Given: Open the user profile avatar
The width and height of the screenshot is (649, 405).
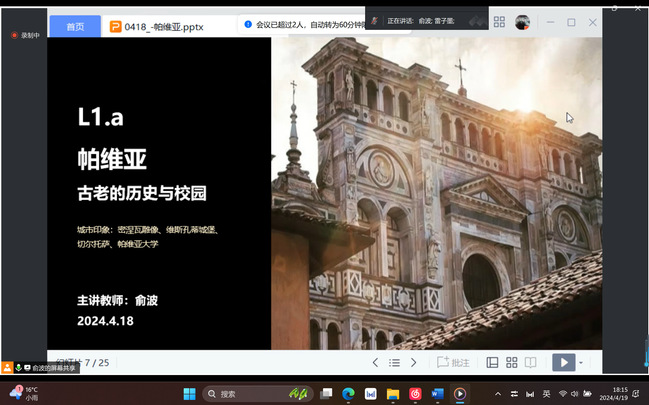Looking at the screenshot, I should coord(522,22).
